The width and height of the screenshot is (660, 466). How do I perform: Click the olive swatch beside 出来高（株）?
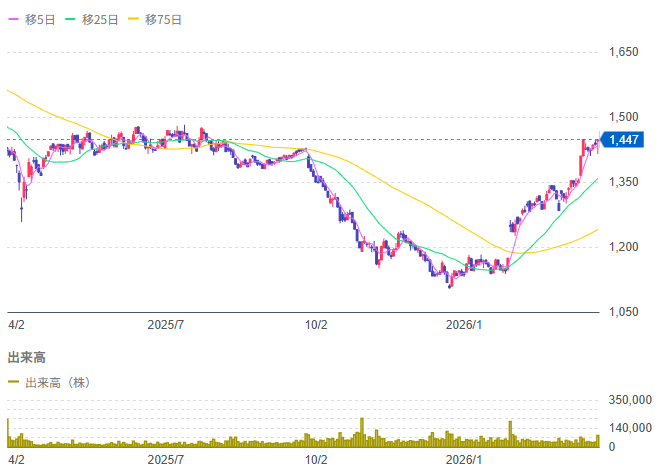coord(13,382)
